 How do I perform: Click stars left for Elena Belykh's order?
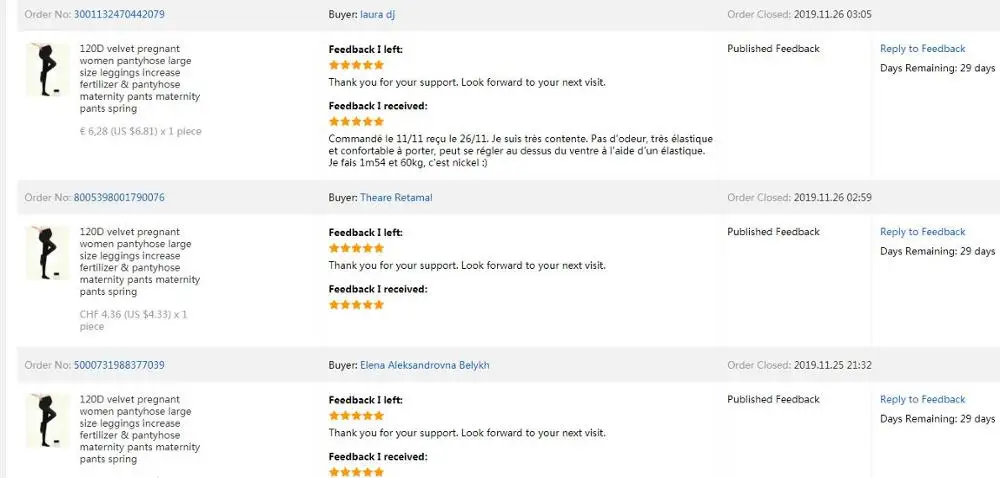[356, 416]
